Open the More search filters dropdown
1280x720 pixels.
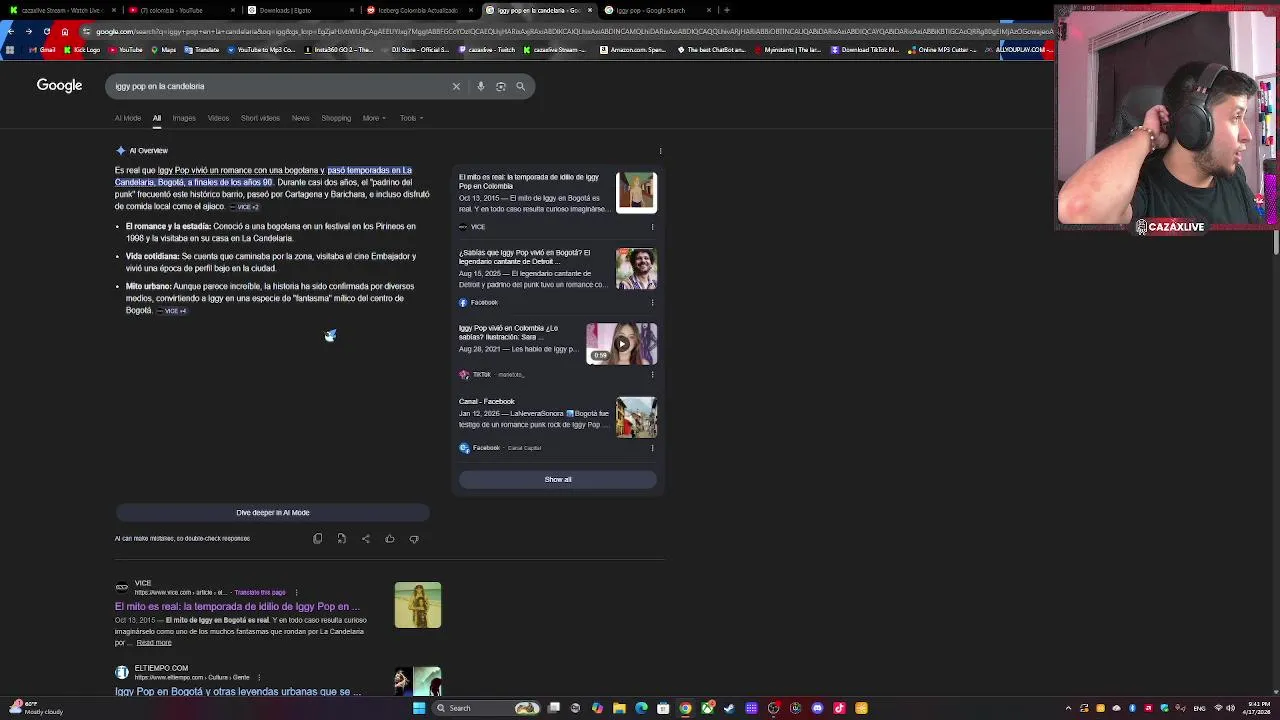click(374, 118)
